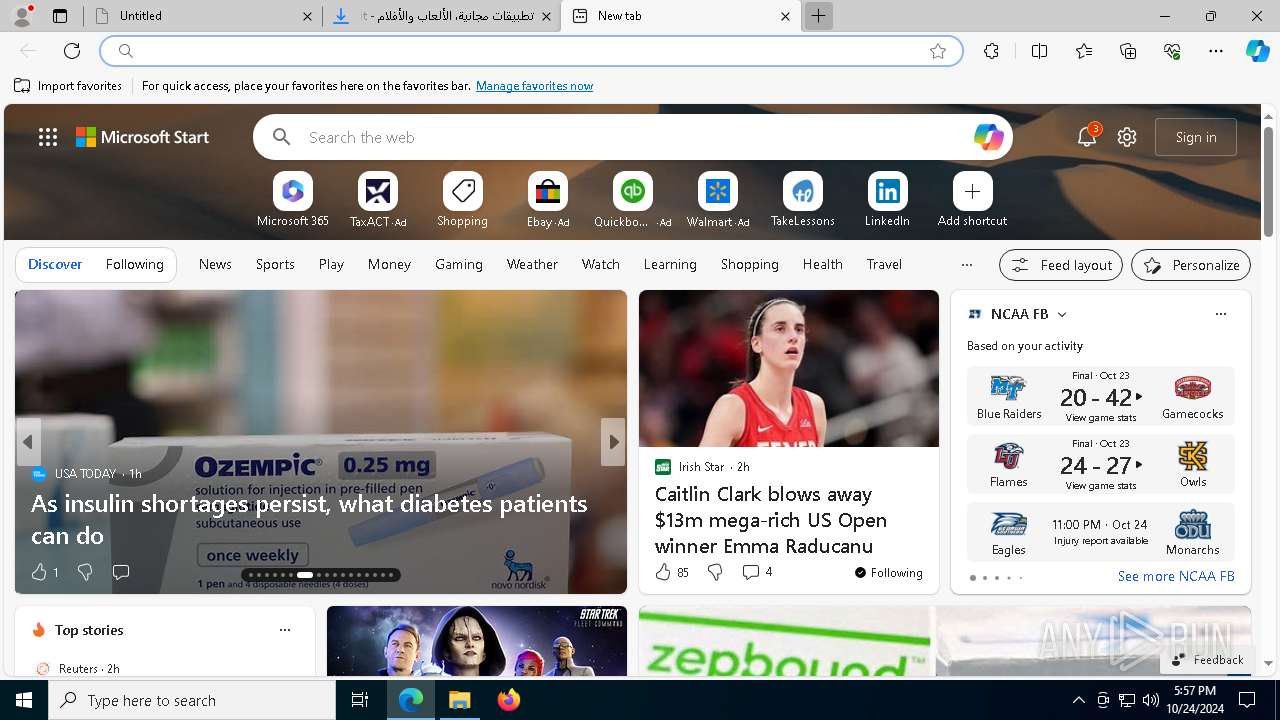
Task: Show hidden system tray icons
Action: click(x=1078, y=700)
